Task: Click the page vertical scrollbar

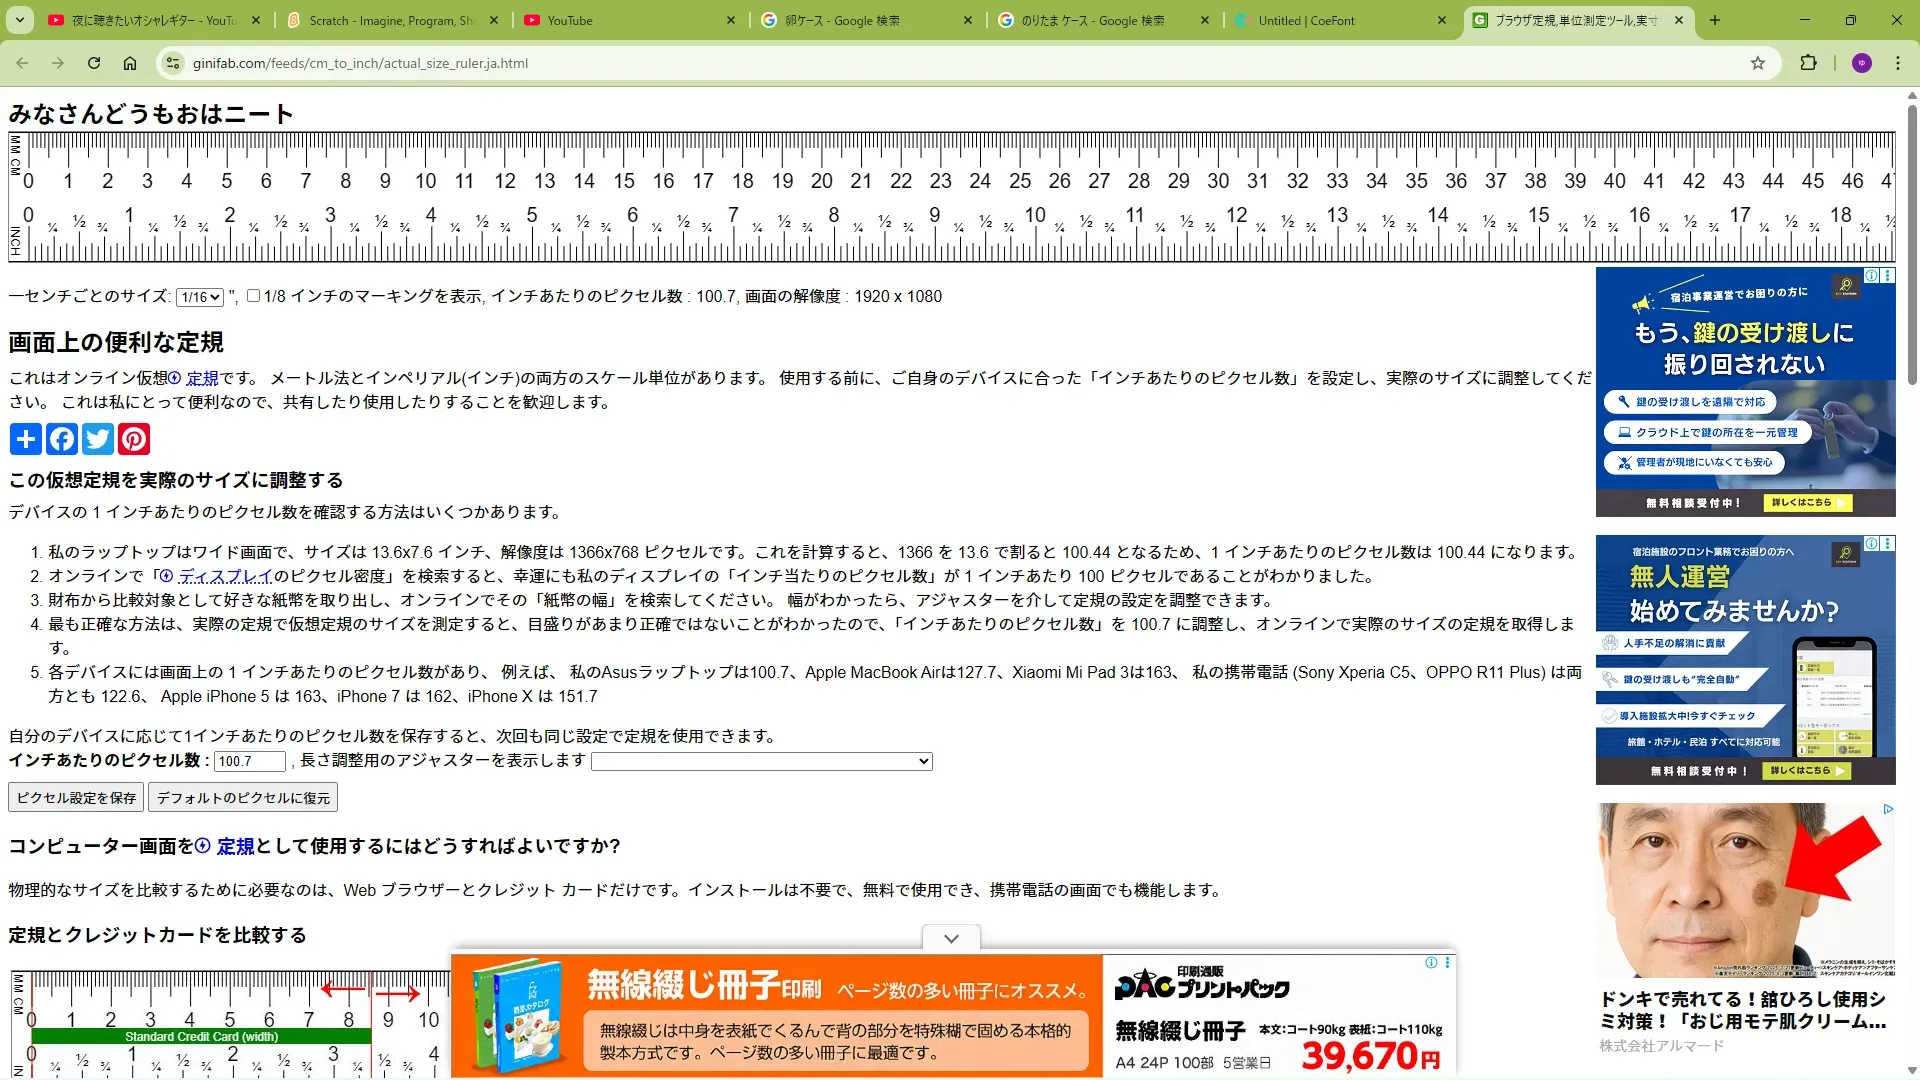Action: [1912, 240]
